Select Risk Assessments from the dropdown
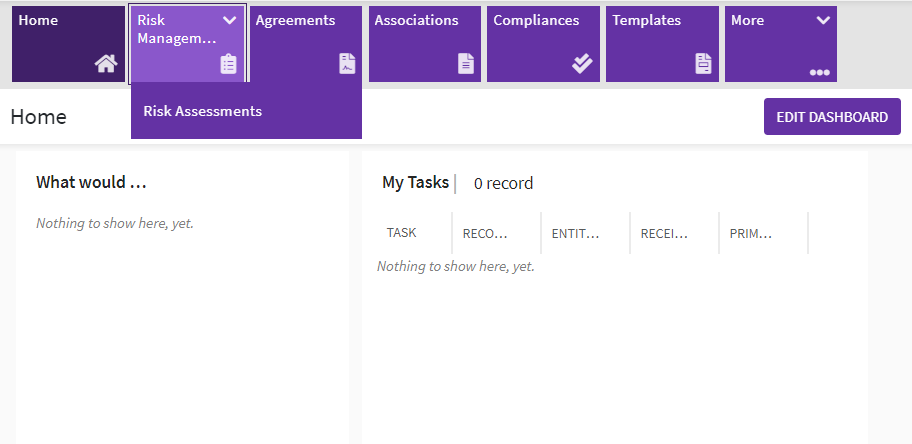 pos(203,111)
